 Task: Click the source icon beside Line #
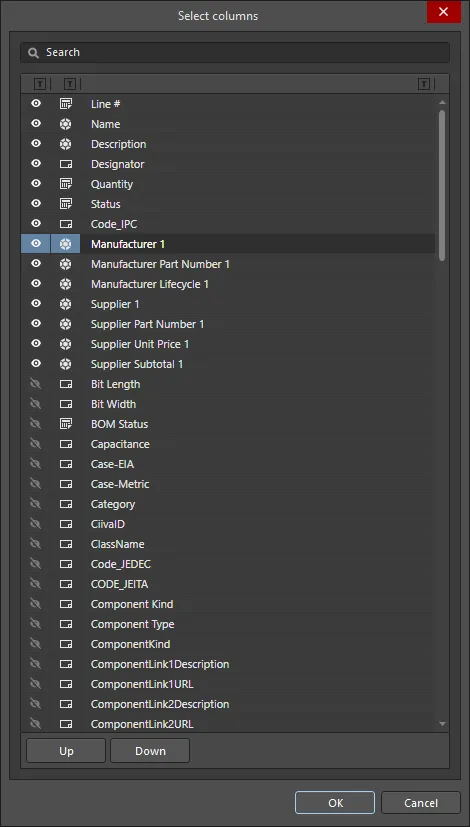65,104
